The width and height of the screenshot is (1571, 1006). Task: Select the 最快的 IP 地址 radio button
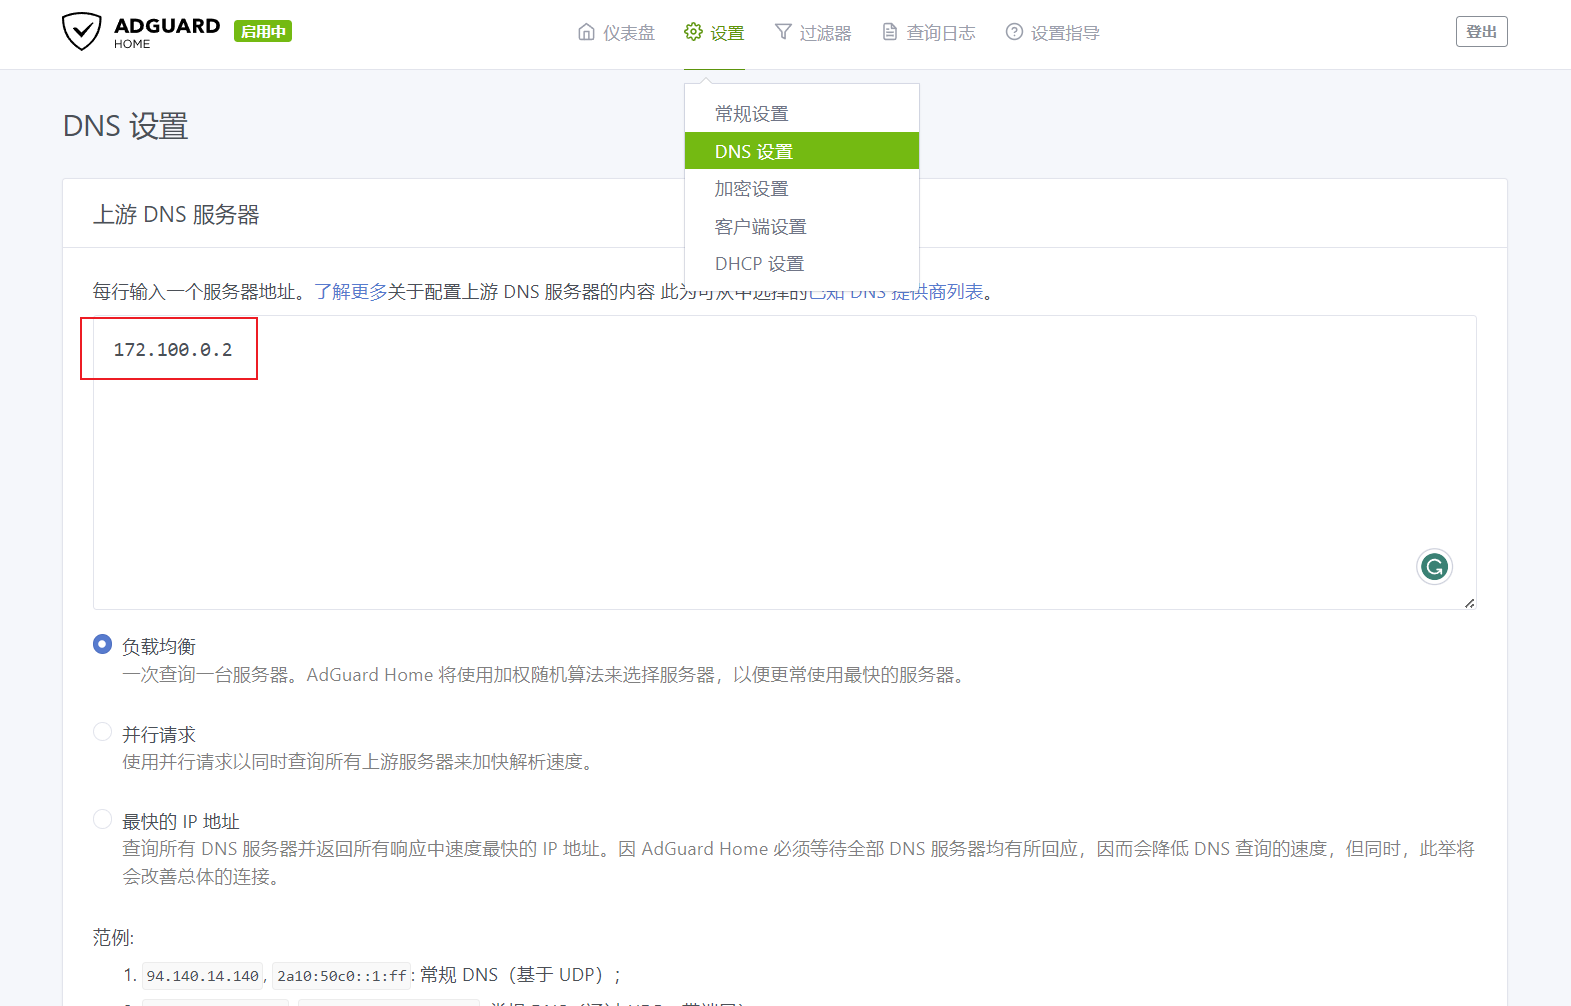point(102,819)
